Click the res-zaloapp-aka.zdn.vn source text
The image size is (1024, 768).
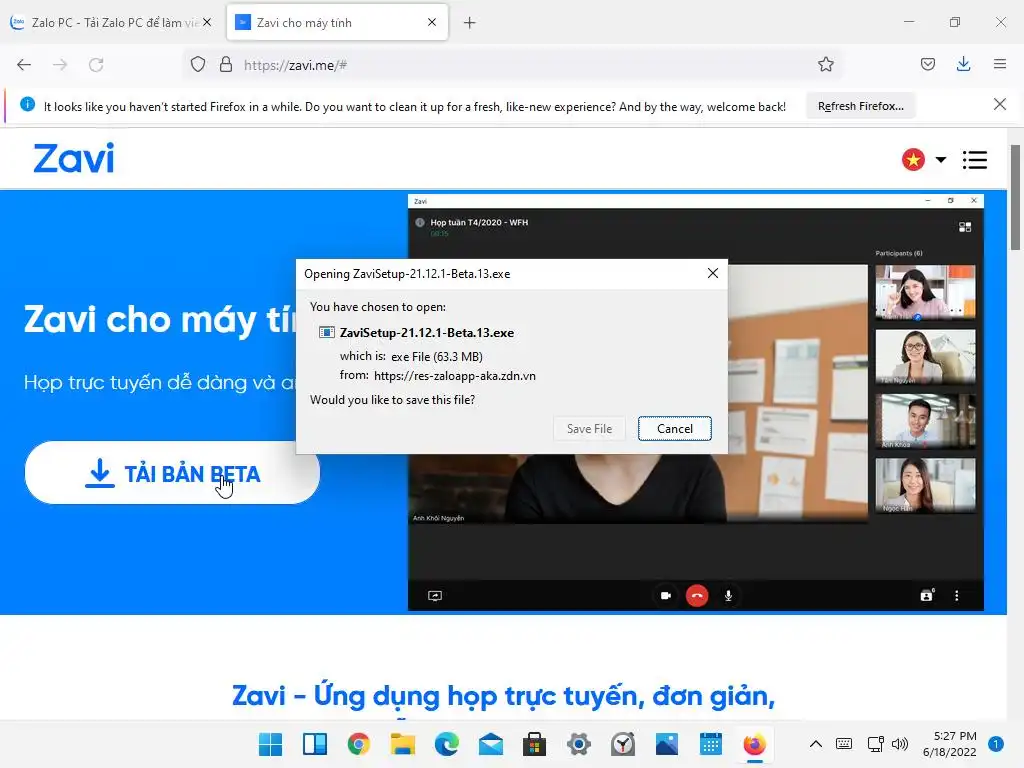tap(455, 376)
